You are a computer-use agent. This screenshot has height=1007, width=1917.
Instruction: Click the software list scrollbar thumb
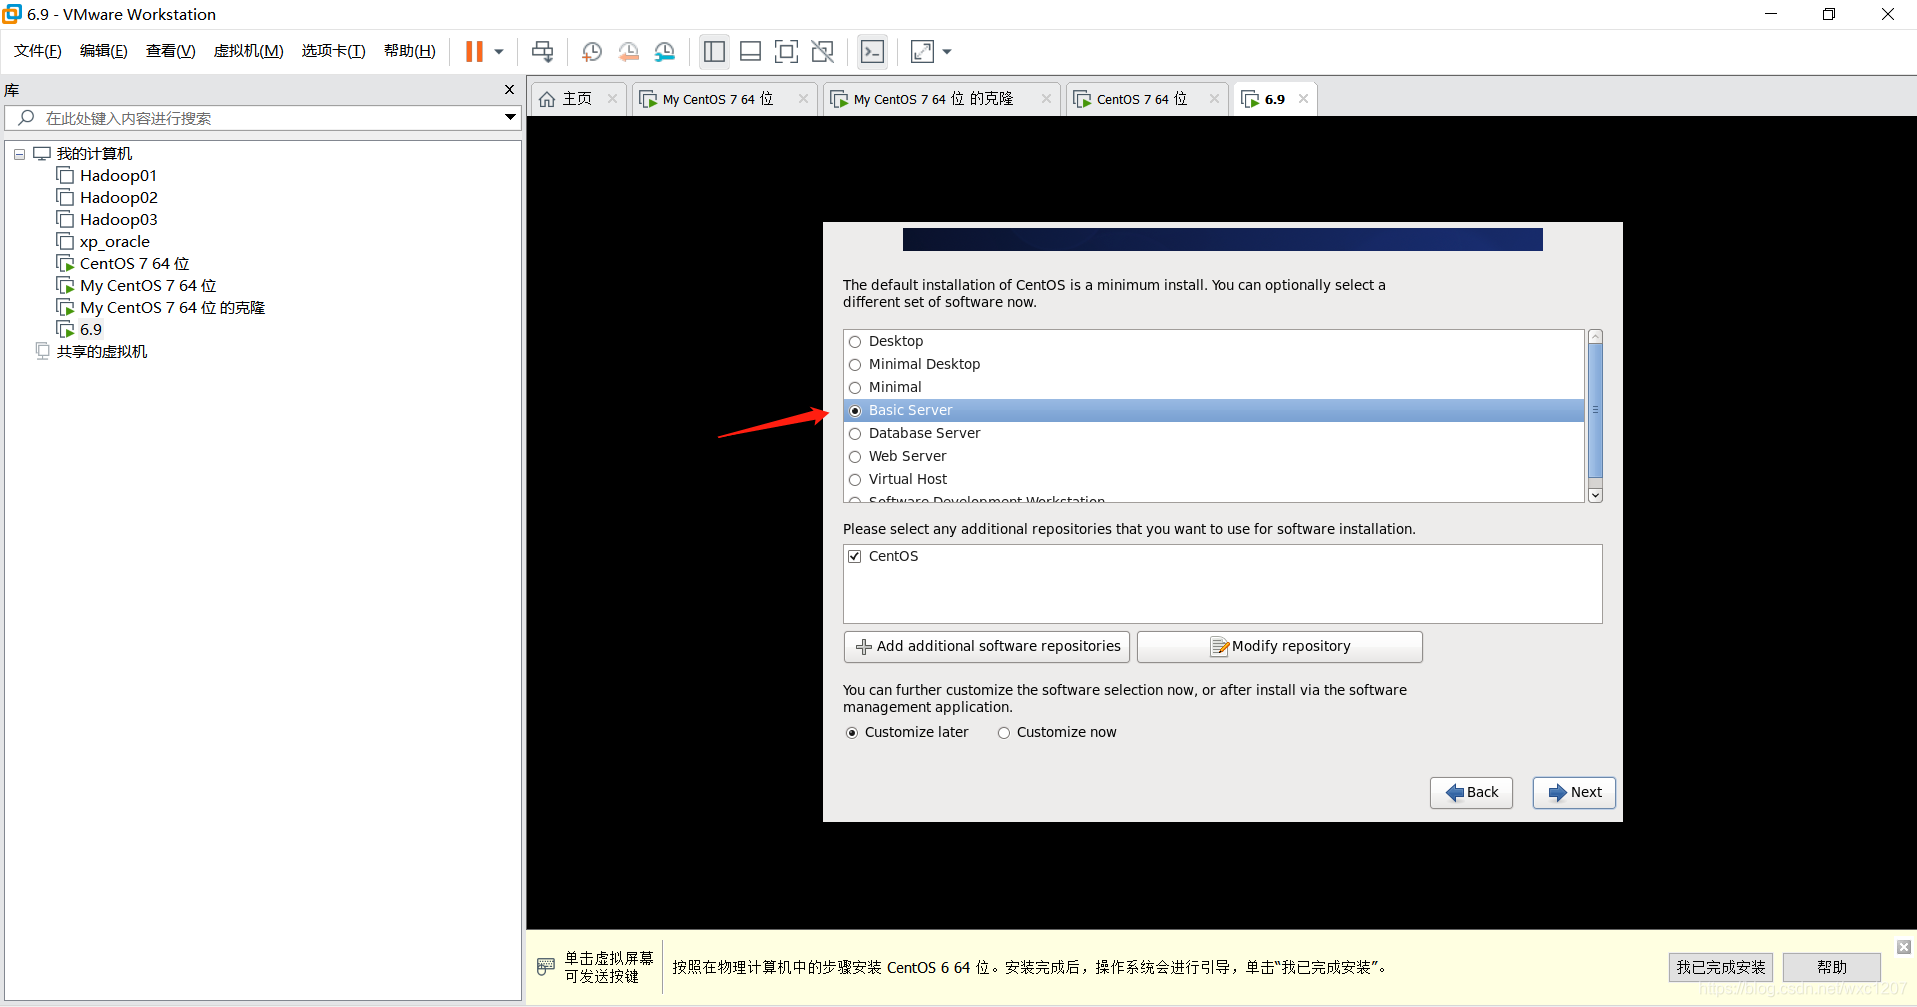pos(1596,410)
